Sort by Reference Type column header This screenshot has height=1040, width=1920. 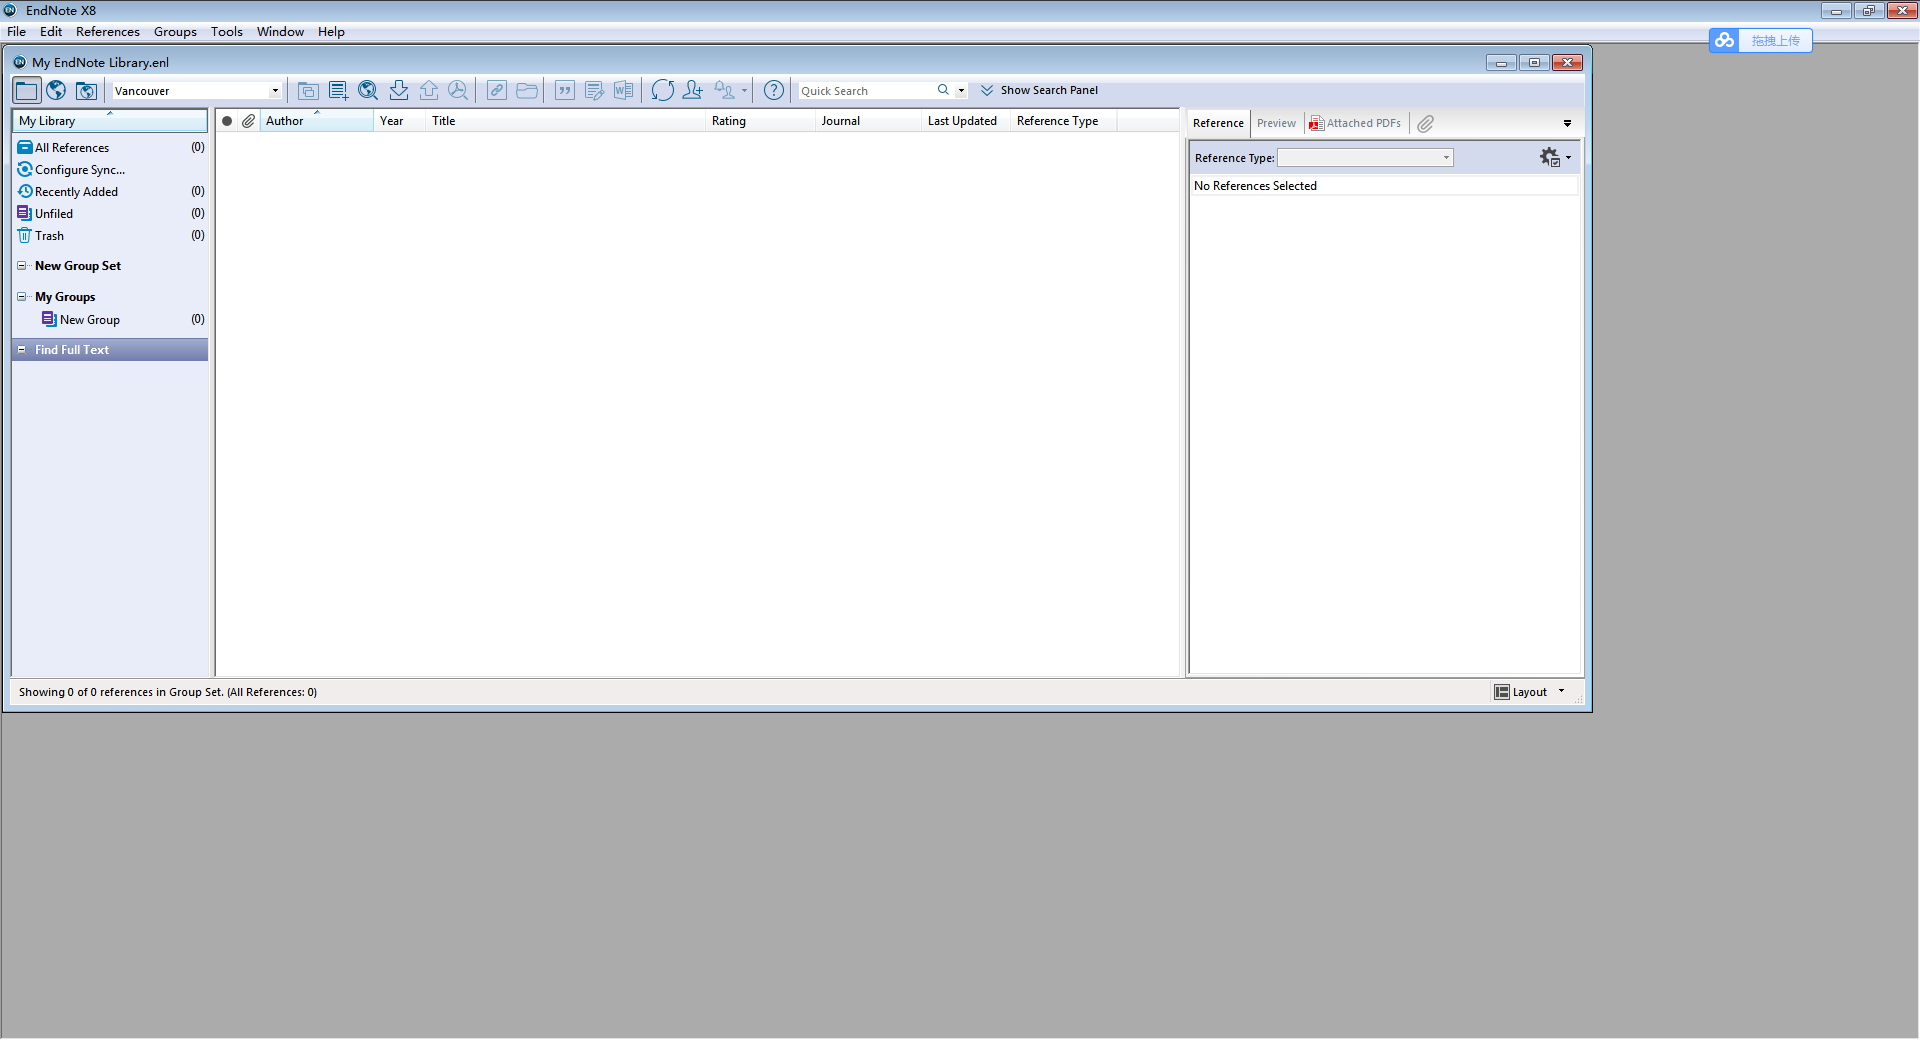[1064, 121]
